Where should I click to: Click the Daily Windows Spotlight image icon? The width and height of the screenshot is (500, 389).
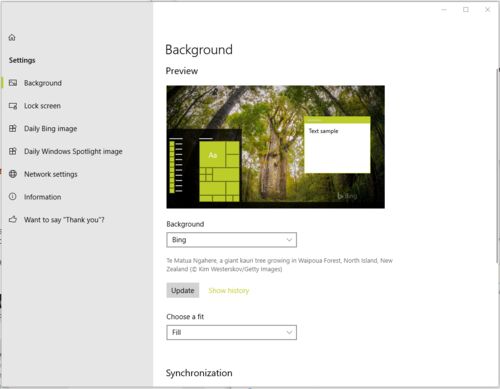pyautogui.click(x=13, y=151)
